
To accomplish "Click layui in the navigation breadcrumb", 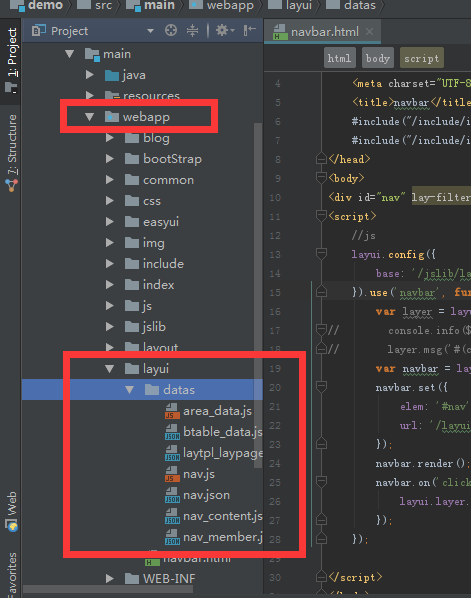I will (x=299, y=6).
